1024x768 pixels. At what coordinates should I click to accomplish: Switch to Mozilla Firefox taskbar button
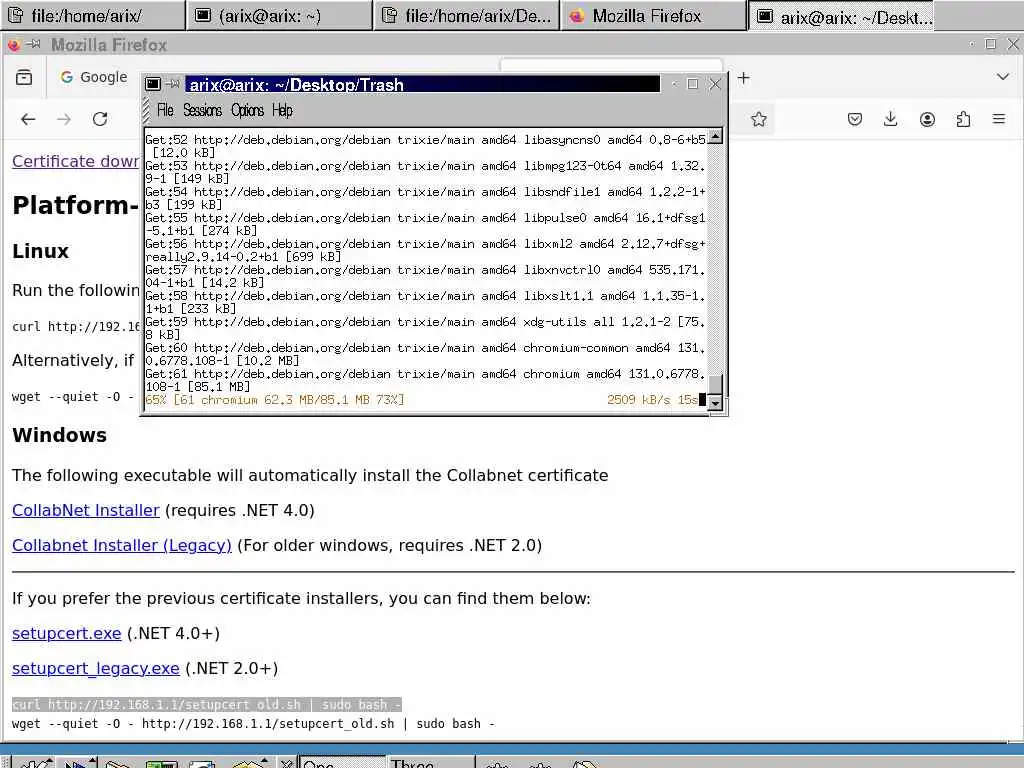pyautogui.click(x=653, y=16)
